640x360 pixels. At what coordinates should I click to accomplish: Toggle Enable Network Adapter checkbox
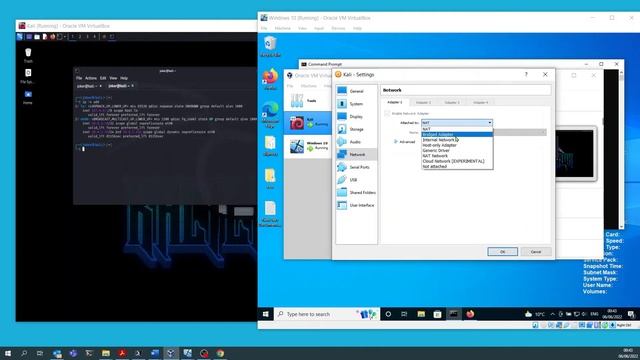(x=387, y=113)
